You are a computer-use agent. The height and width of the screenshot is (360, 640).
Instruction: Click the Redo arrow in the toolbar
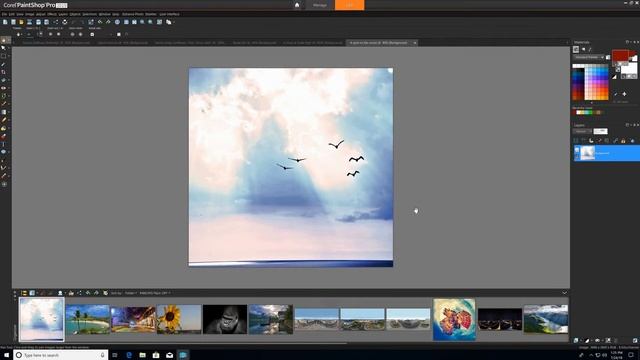108,22
